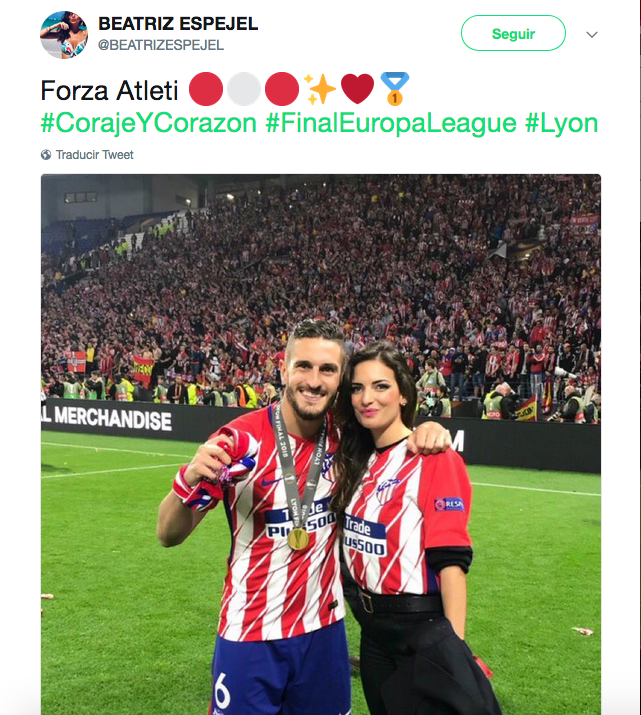641x715 pixels.
Task: Open the #CorajeYCorazon hashtag
Action: pyautogui.click(x=147, y=124)
